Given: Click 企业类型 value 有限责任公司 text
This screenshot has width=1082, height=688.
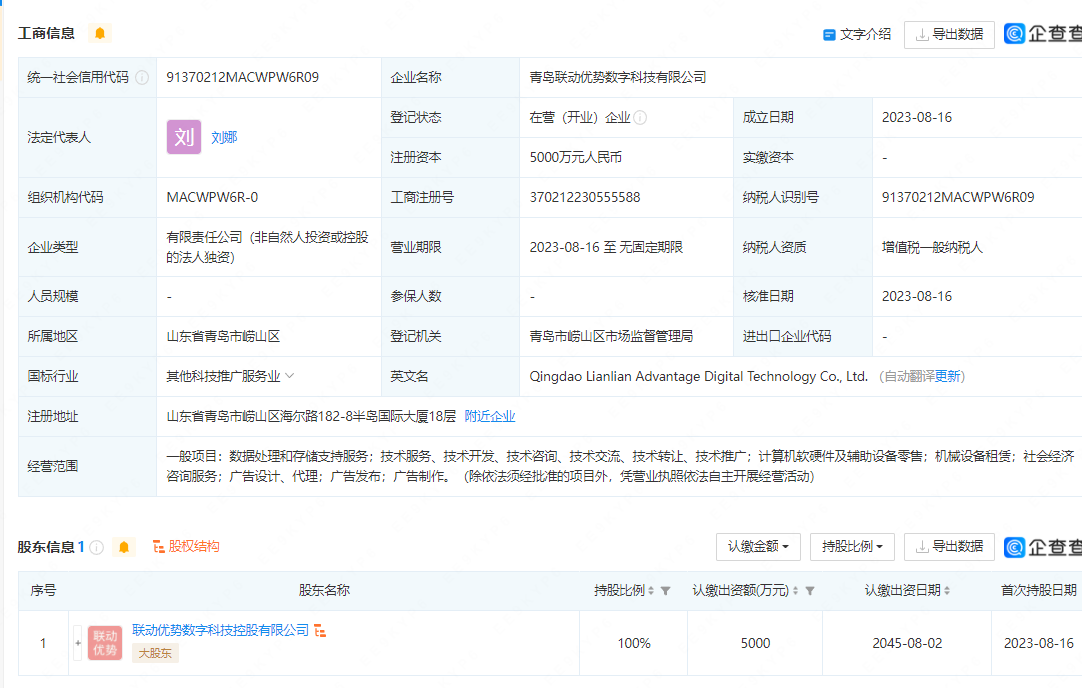Looking at the screenshot, I should [268, 247].
